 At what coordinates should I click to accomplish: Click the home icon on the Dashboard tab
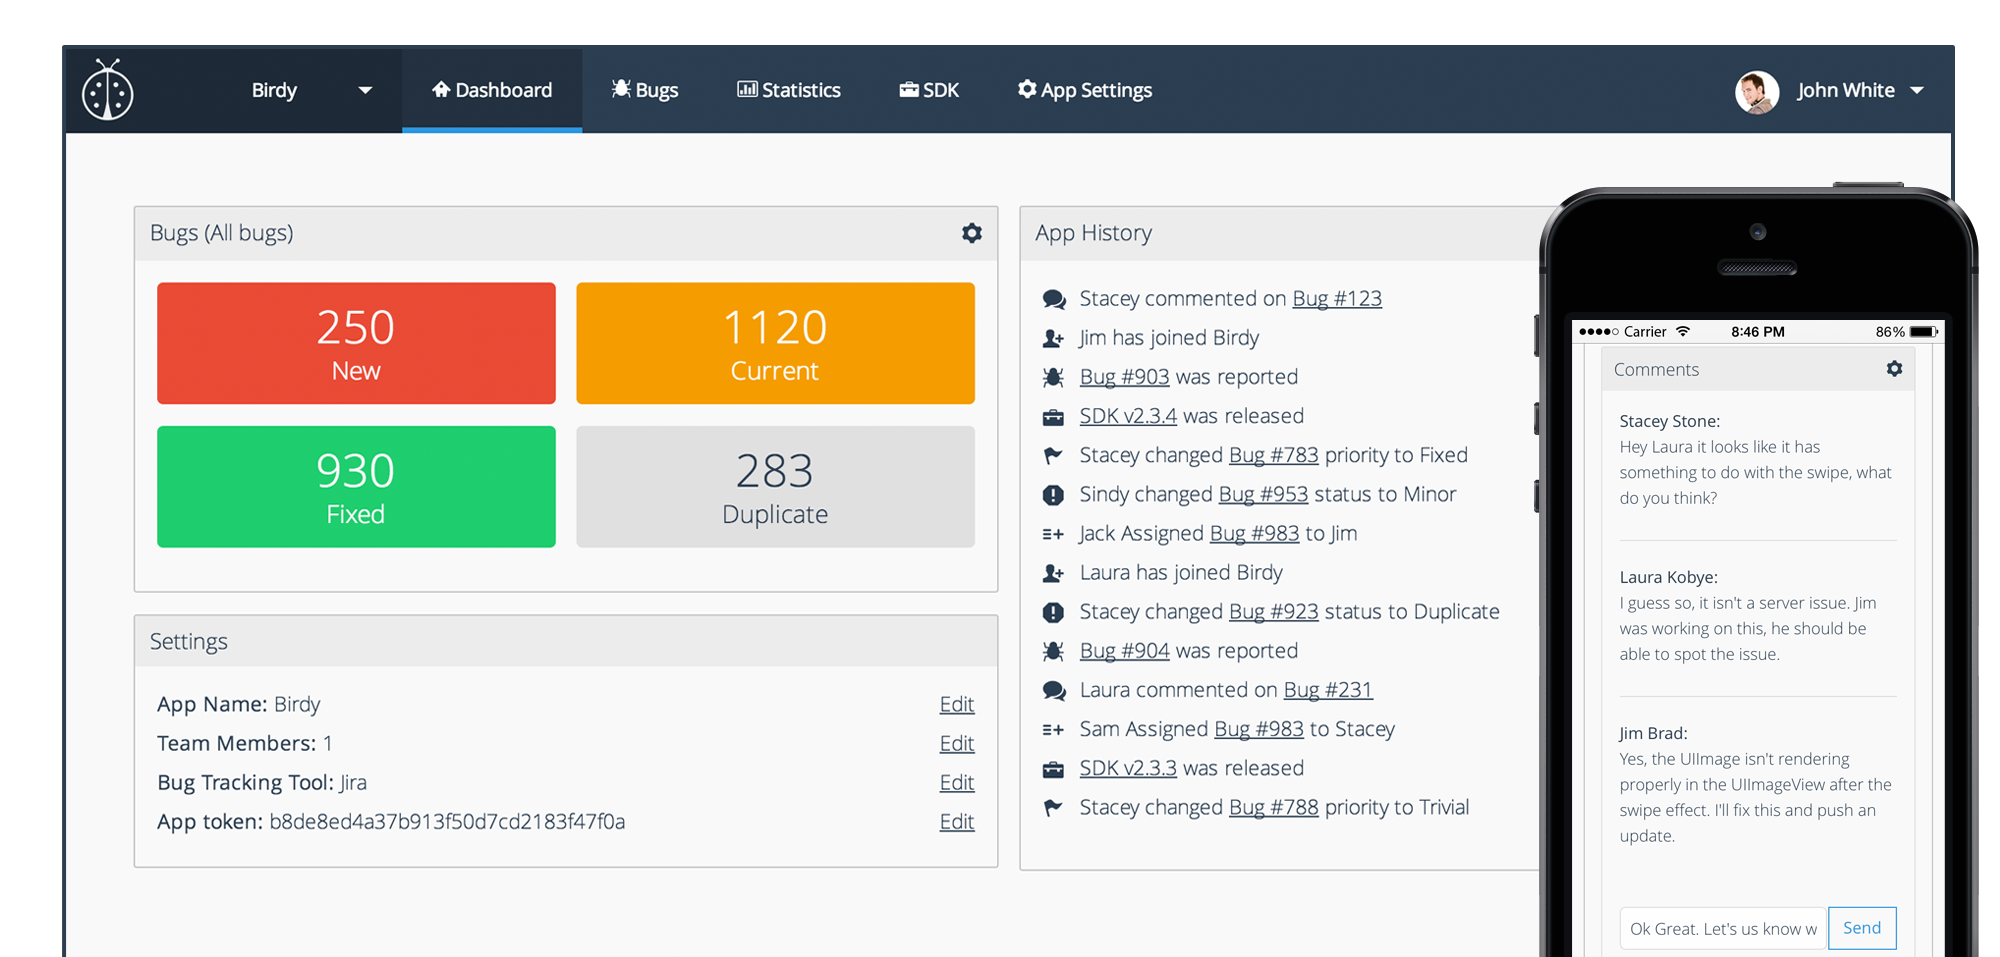point(439,89)
